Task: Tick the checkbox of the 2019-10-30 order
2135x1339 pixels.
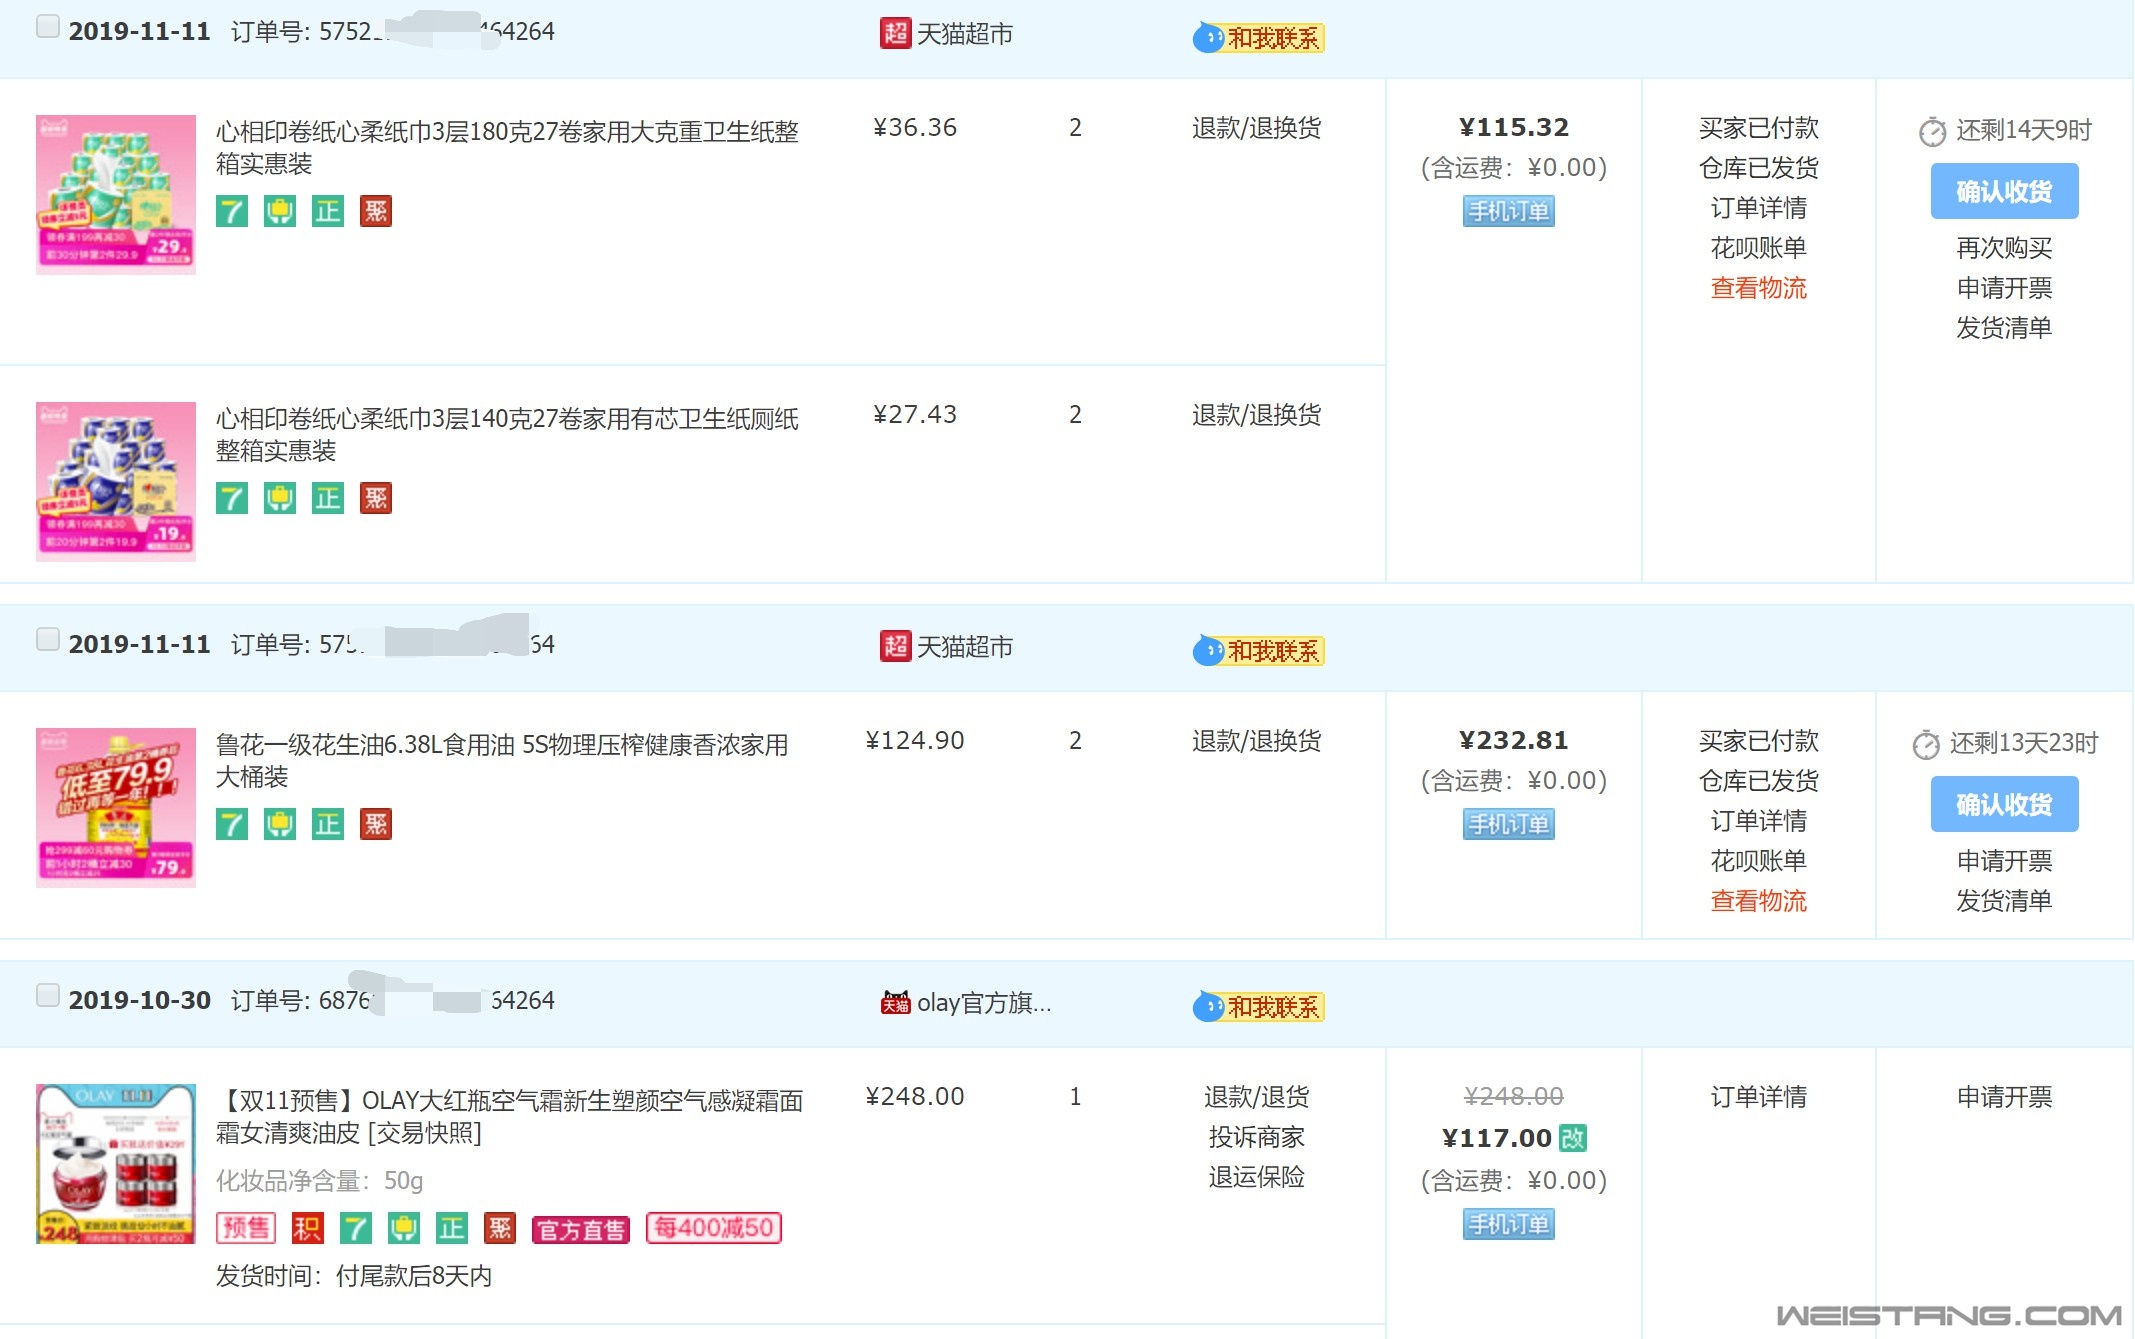Action: tap(47, 995)
